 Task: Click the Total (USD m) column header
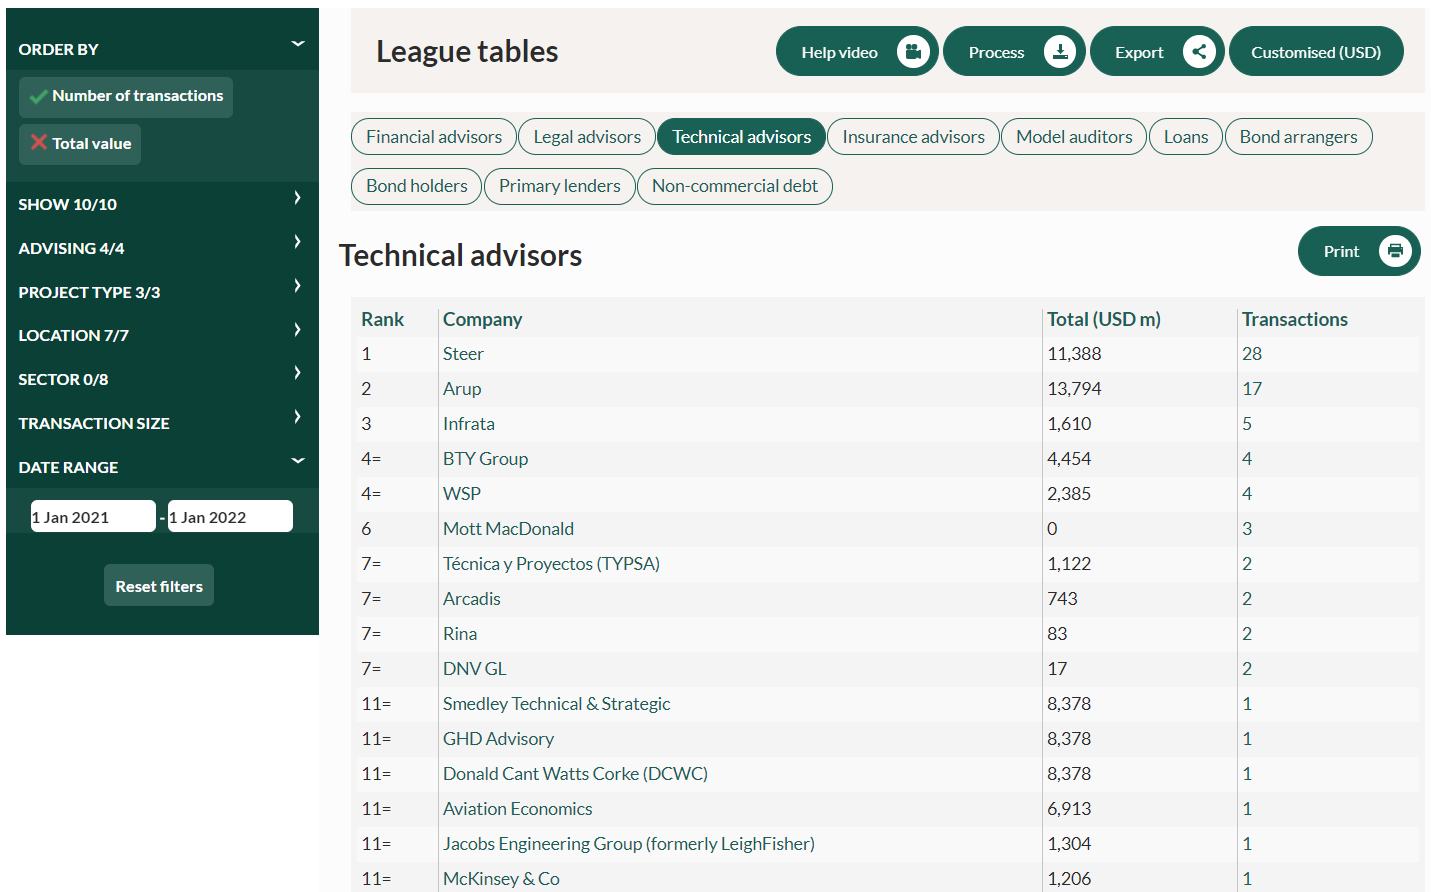pos(1104,319)
